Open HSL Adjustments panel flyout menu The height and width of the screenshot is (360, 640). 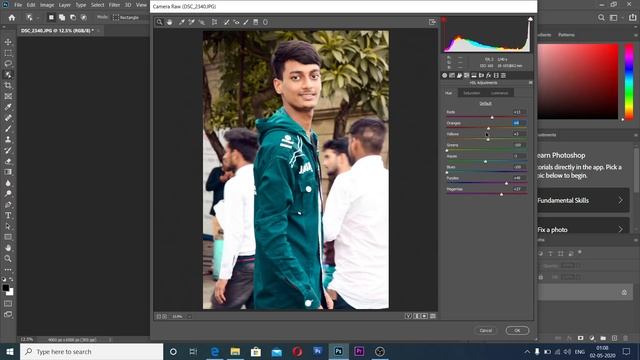530,83
